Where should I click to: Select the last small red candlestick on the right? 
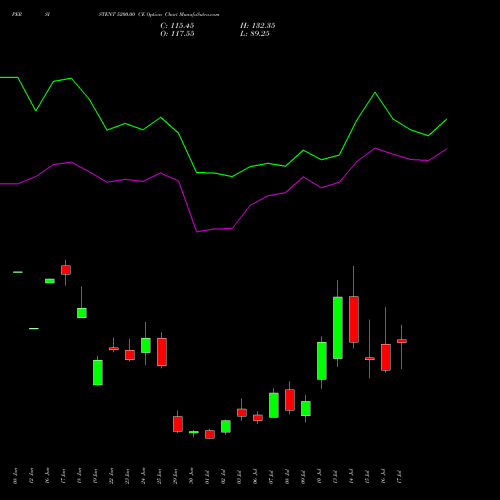coord(402,341)
